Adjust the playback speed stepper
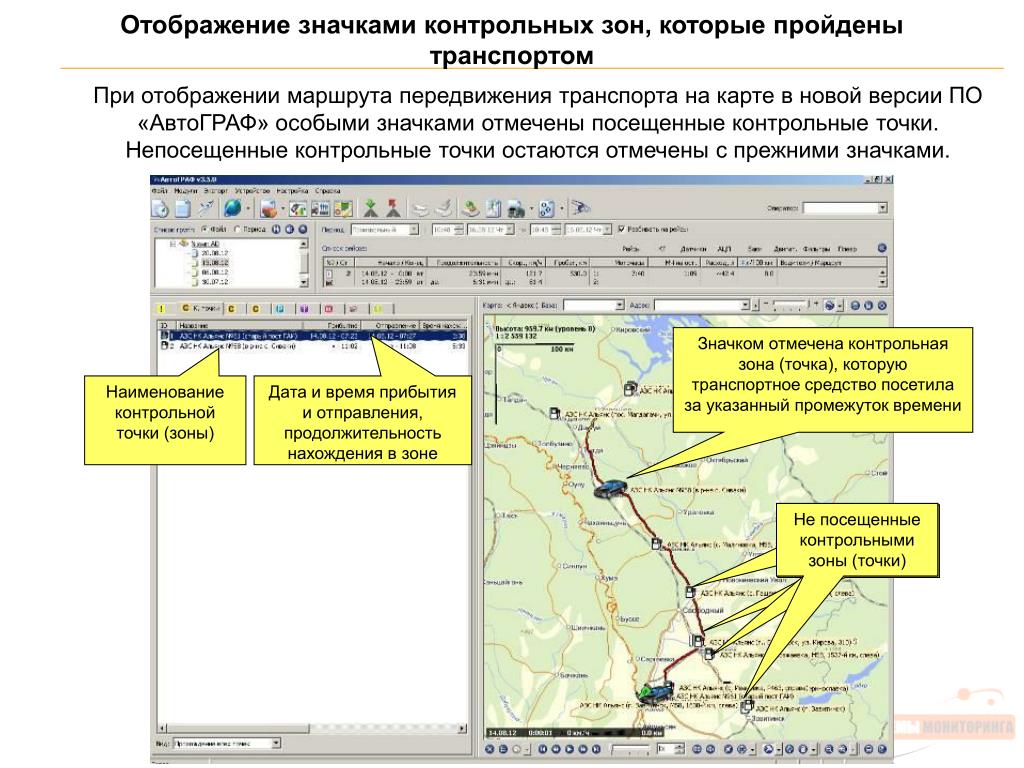The width and height of the screenshot is (1024, 768). pyautogui.click(x=679, y=749)
